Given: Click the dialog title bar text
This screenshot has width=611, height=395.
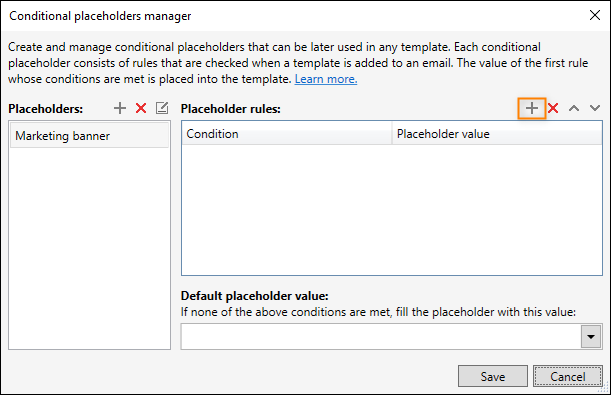Looking at the screenshot, I should (x=100, y=16).
